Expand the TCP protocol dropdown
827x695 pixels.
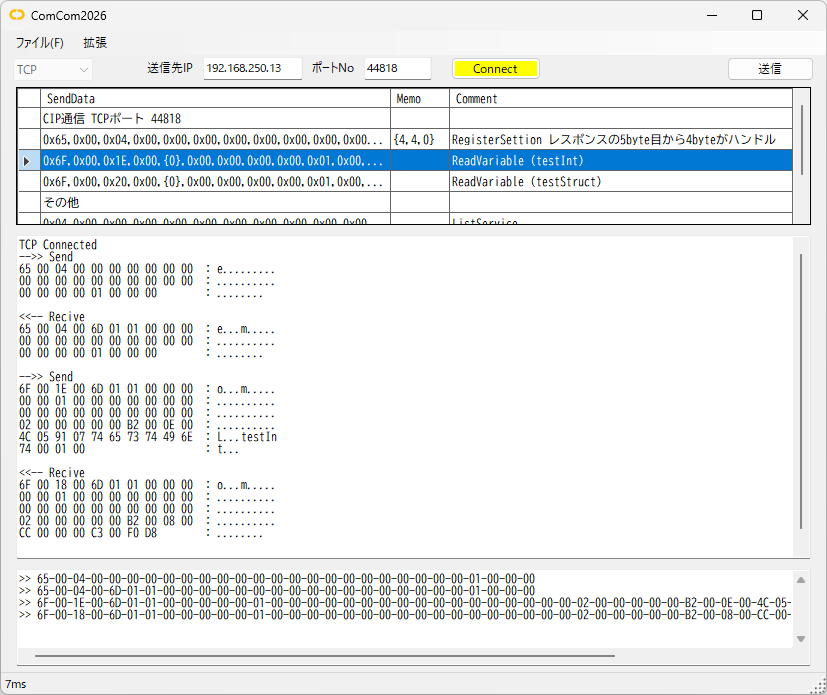coord(52,70)
